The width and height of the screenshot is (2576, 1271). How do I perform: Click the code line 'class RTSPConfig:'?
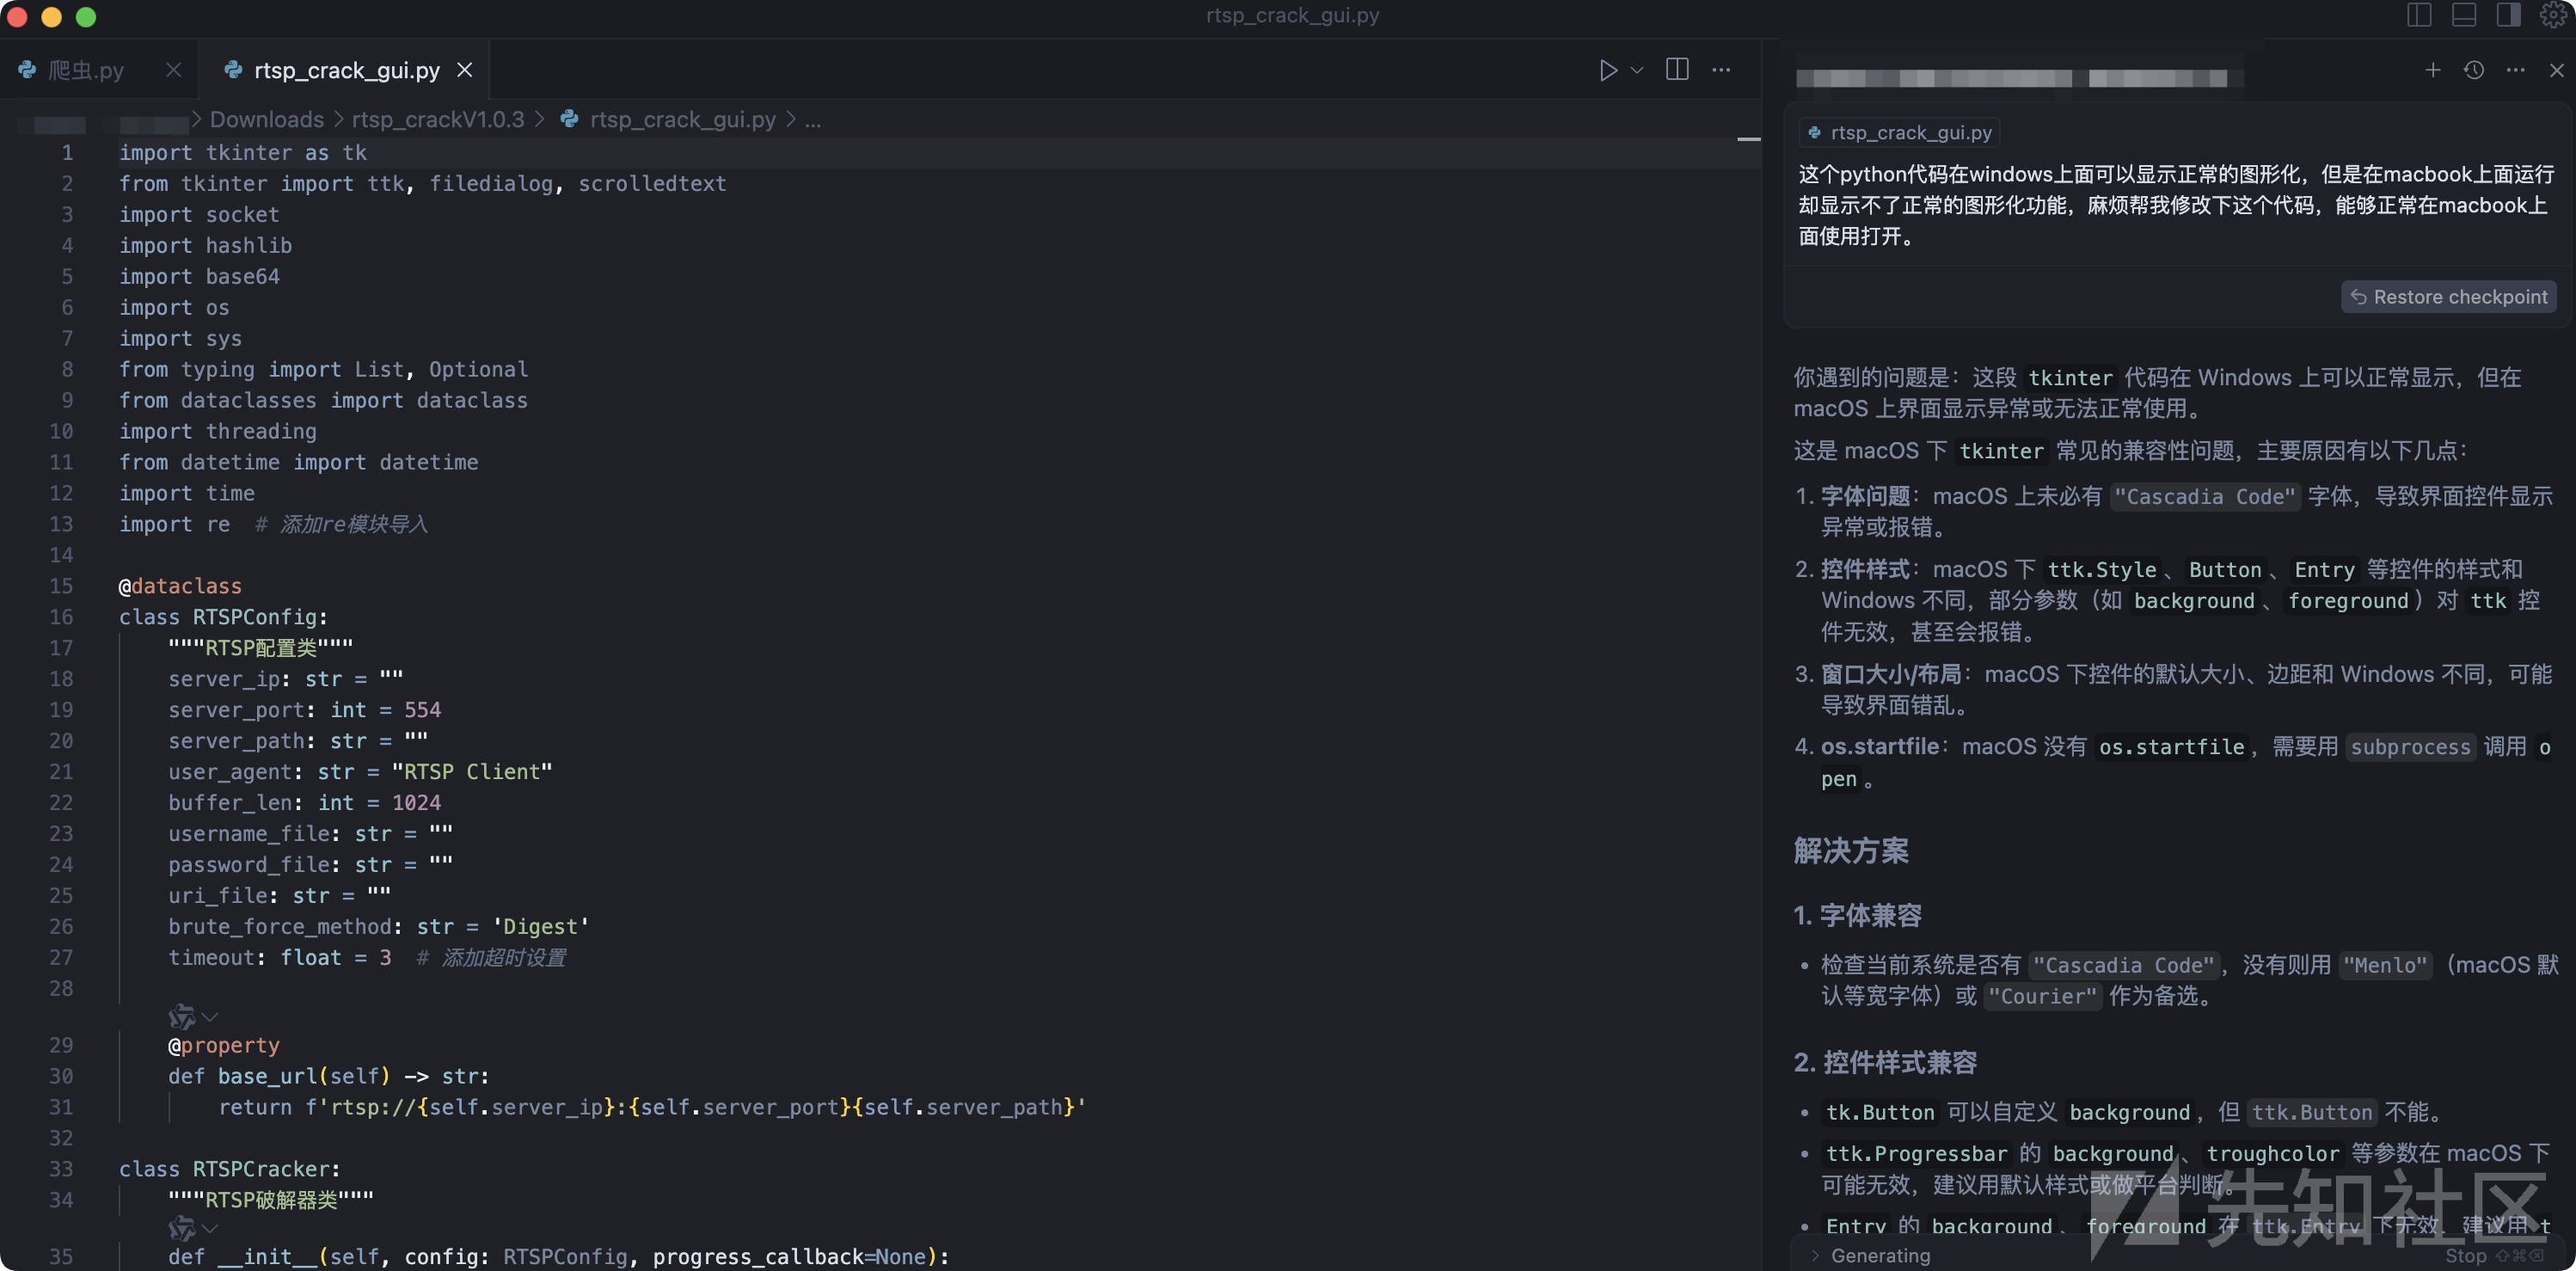click(x=223, y=617)
